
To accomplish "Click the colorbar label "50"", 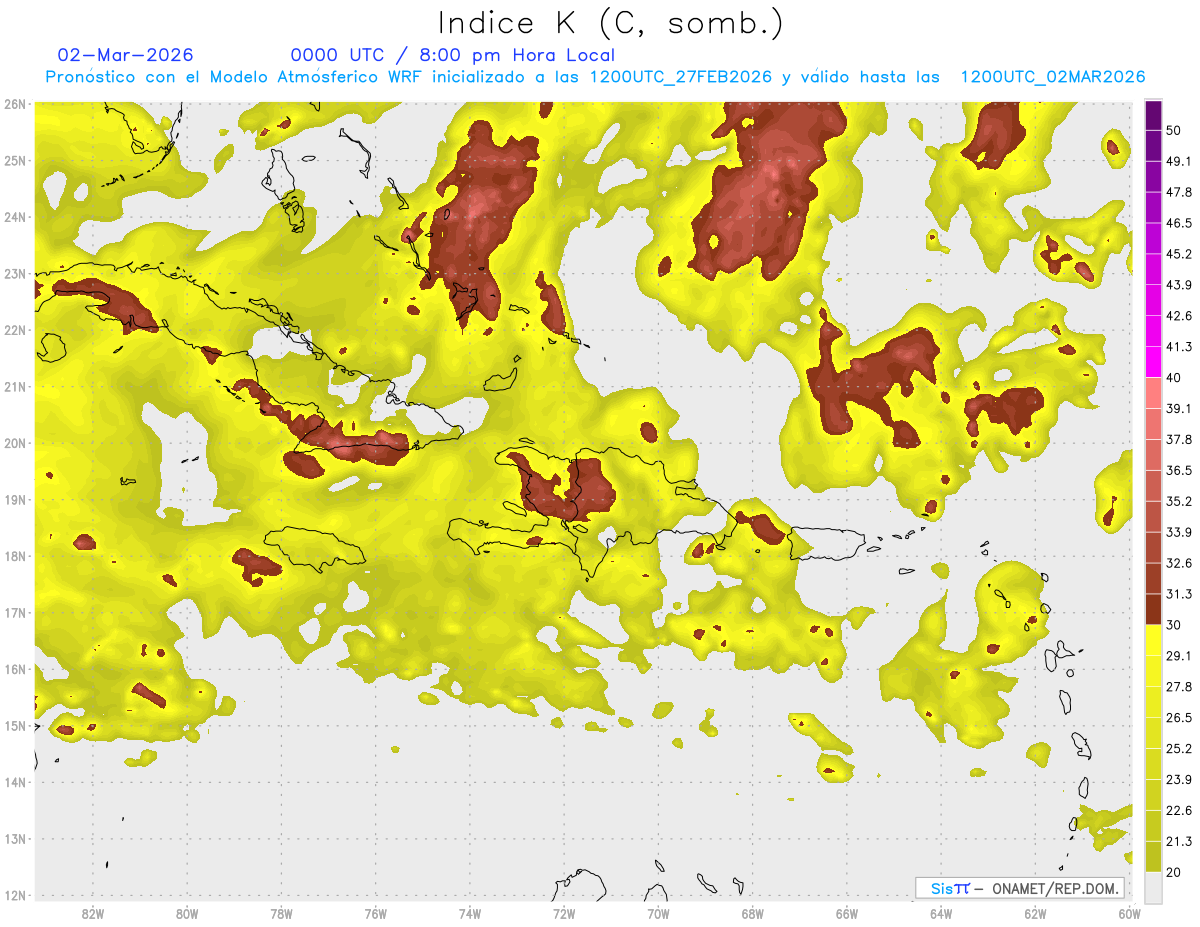I will (x=1175, y=130).
